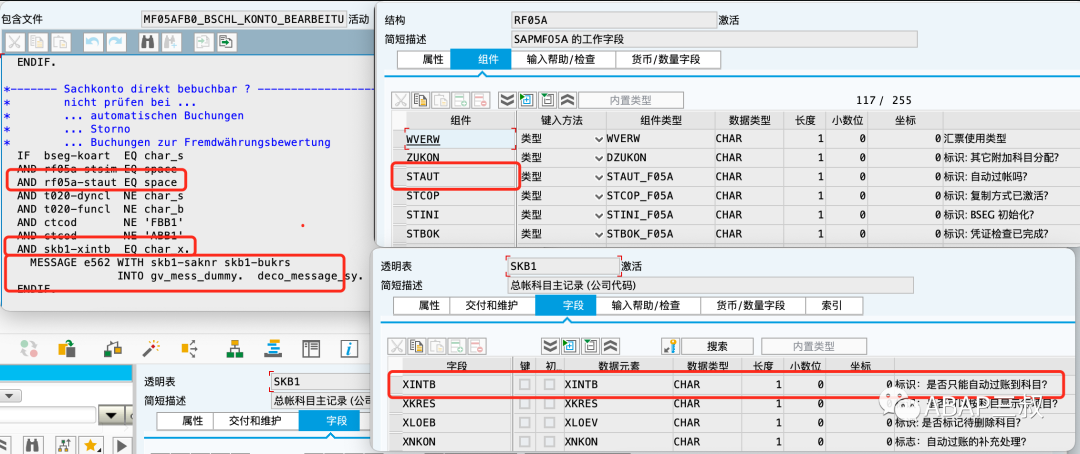Expand all icon in SKB1 fields toolbar
The width and height of the screenshot is (1080, 454).
click(x=550, y=346)
